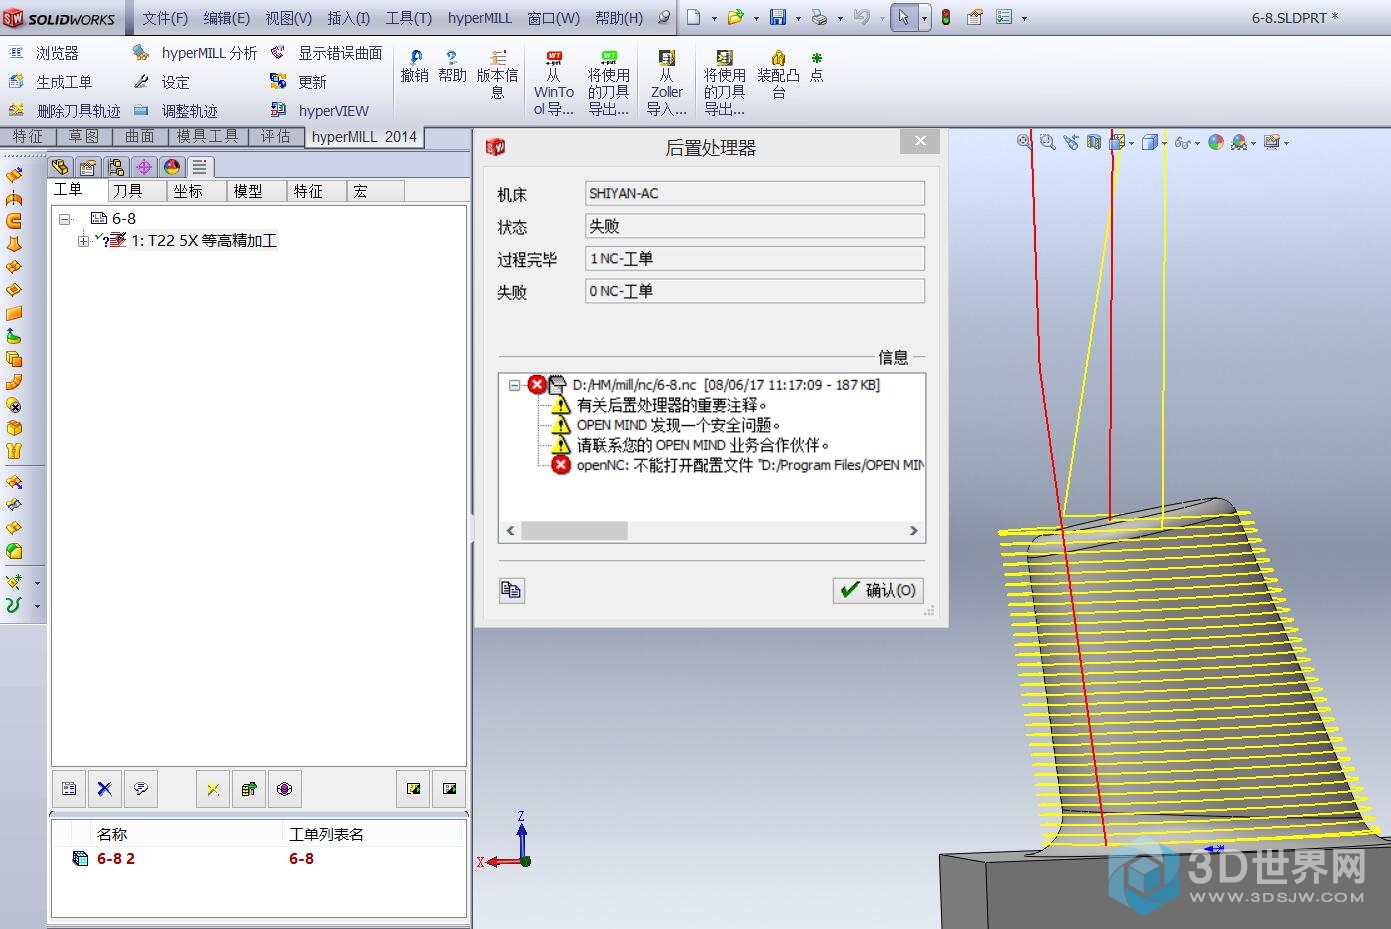The width and height of the screenshot is (1391, 929).
Task: Click 从 Zoller 导入 import icon
Action: [666, 82]
